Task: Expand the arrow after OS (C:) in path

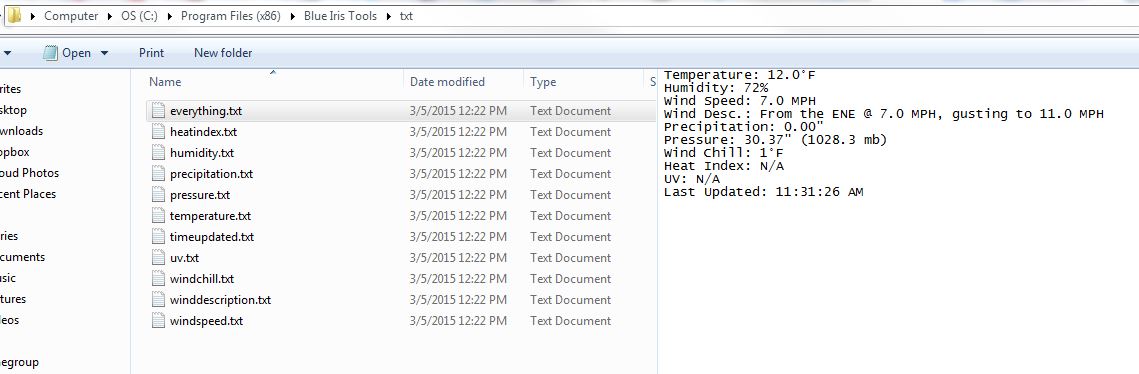Action: [170, 16]
